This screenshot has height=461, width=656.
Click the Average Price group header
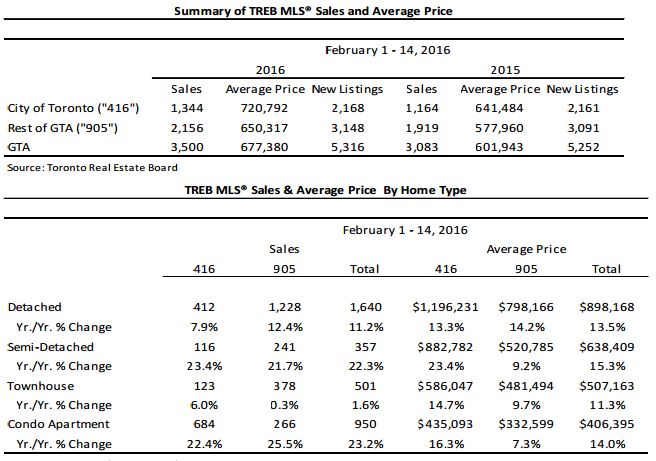pyautogui.click(x=526, y=249)
